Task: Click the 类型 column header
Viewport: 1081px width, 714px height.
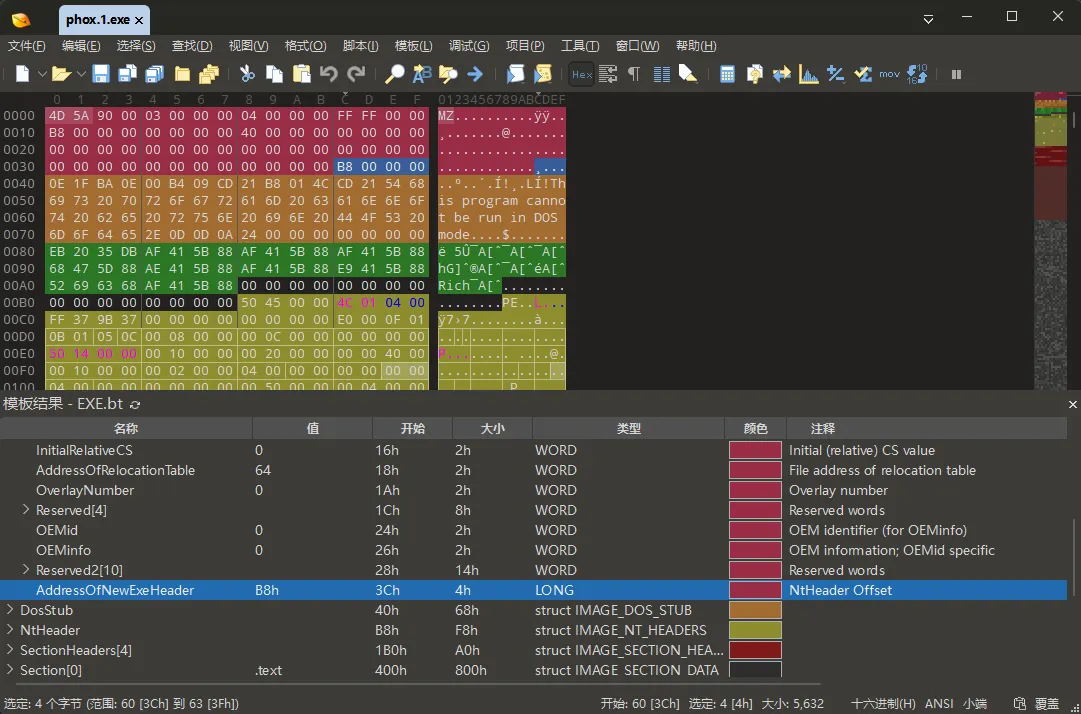Action: pyautogui.click(x=629, y=429)
